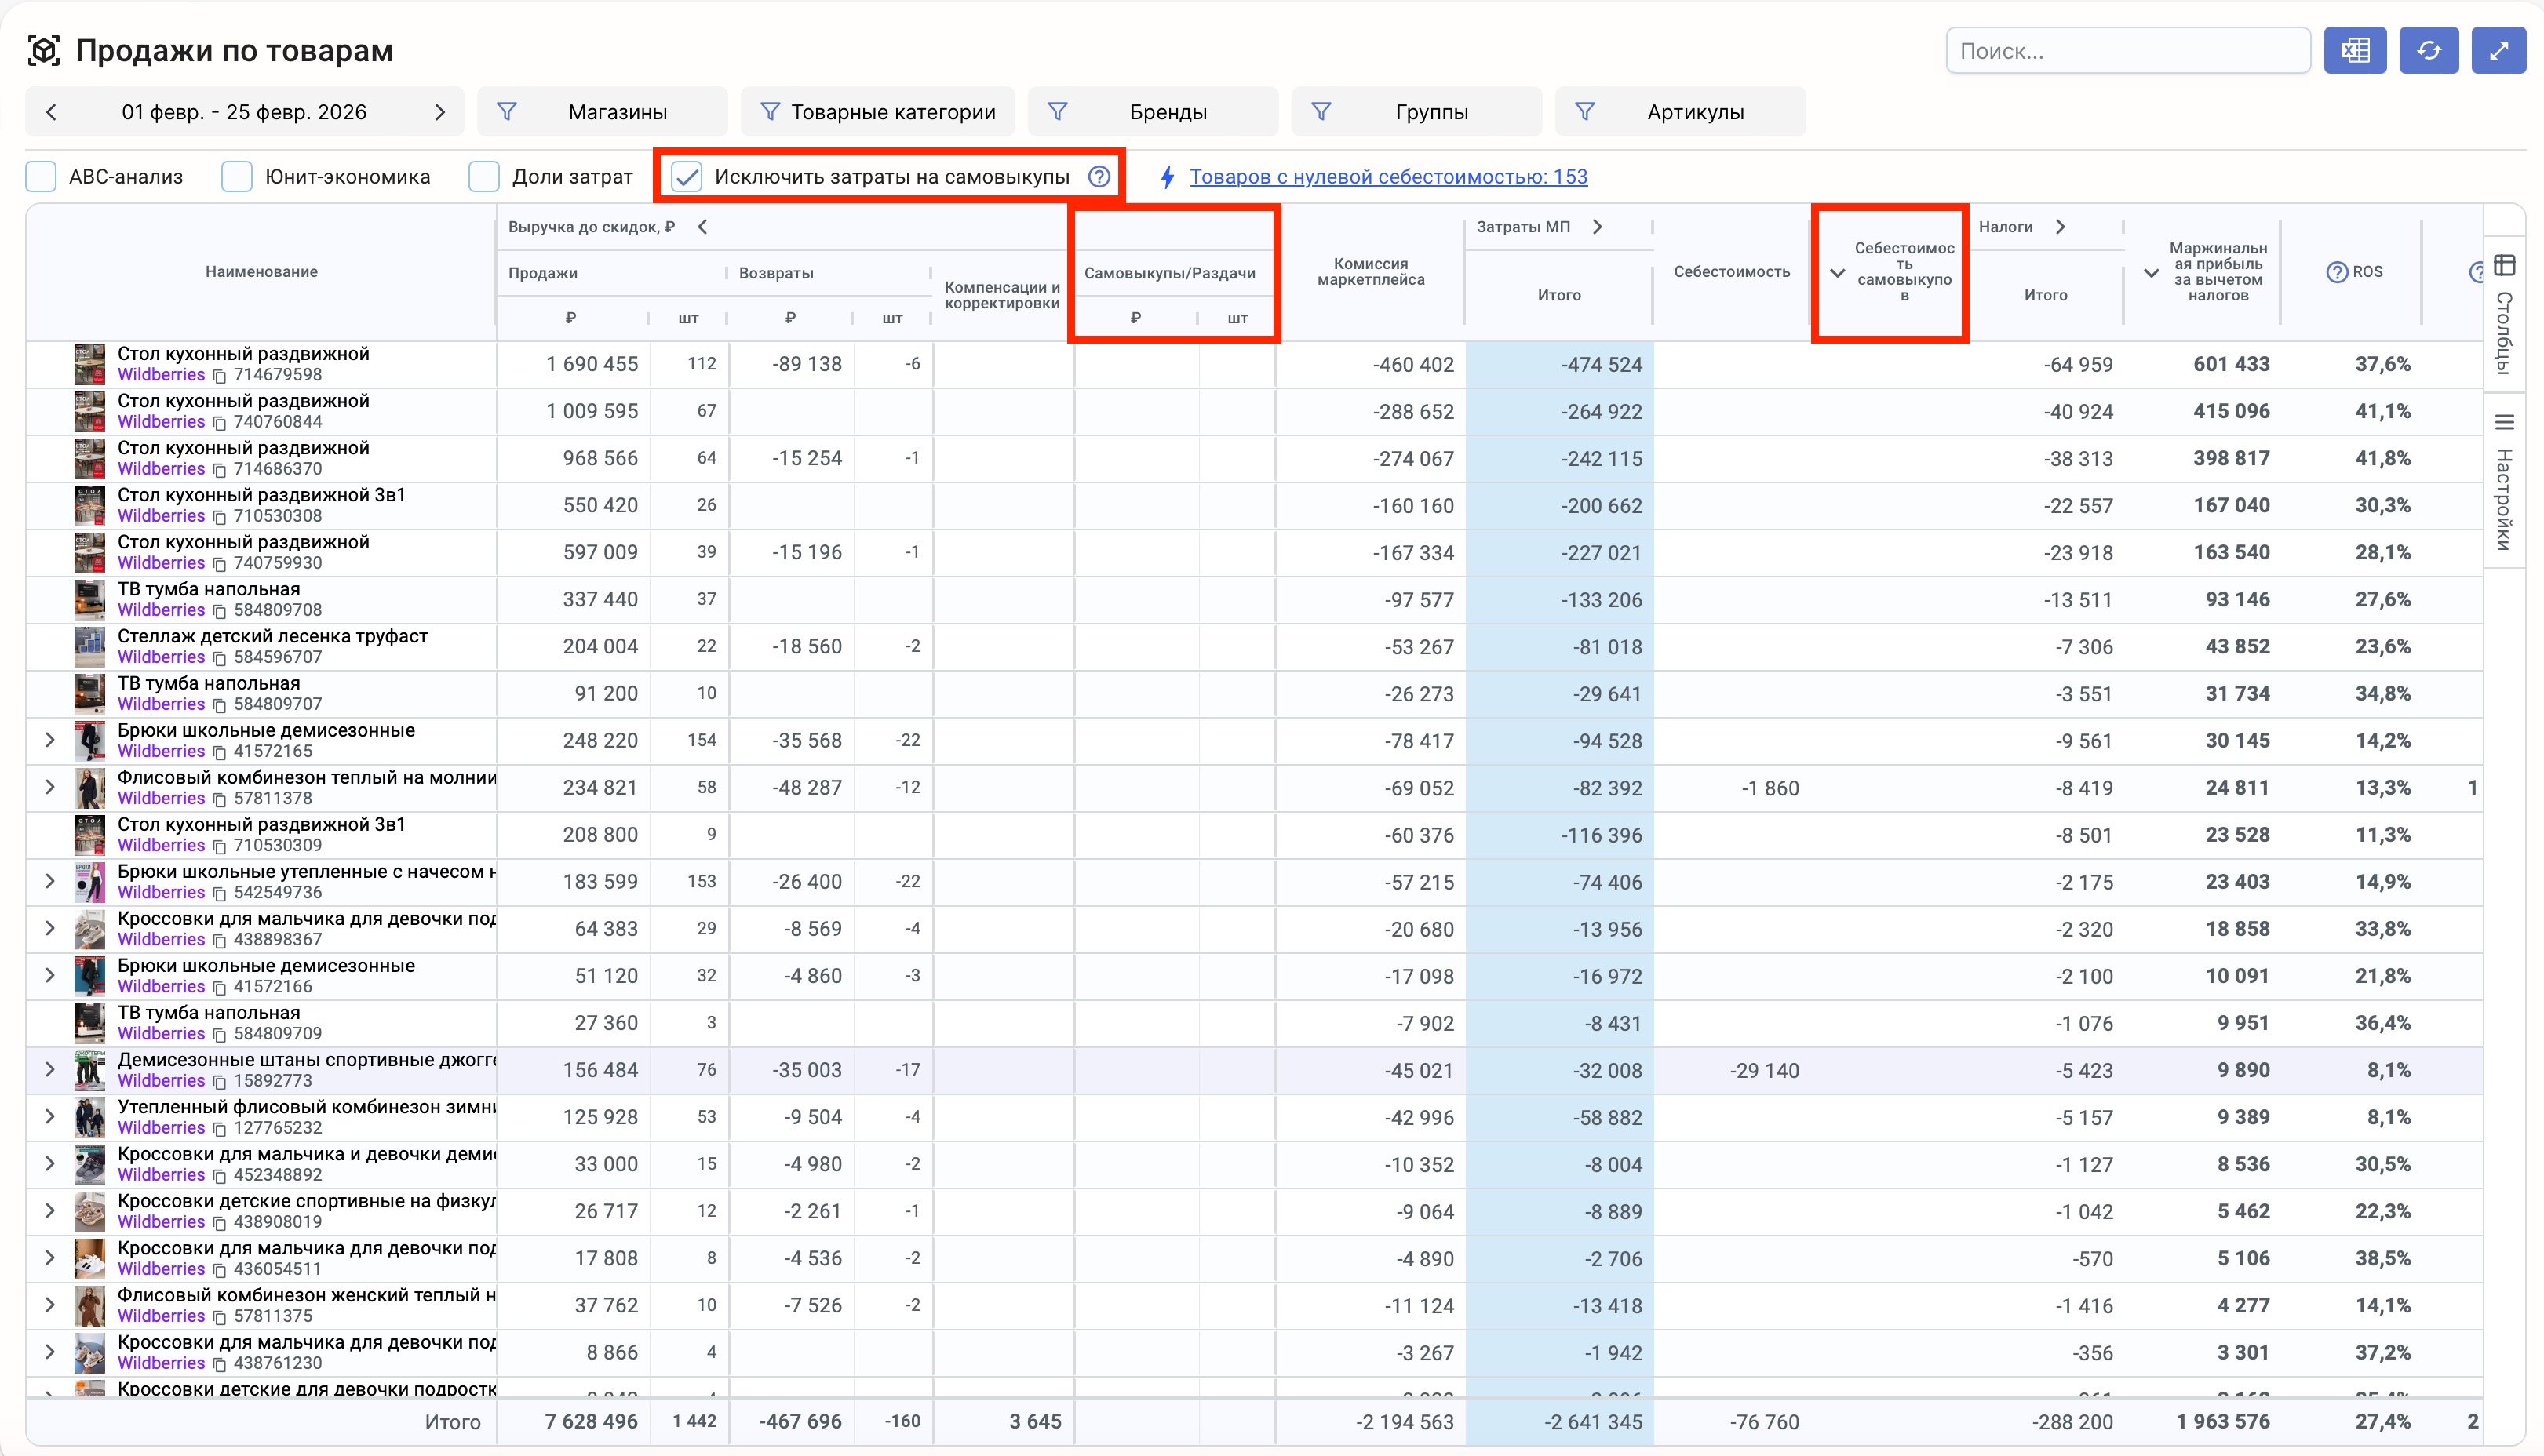Viewport: 2544px width, 1456px height.
Task: Toggle the Юнит-экономика checkbox
Action: click(237, 177)
